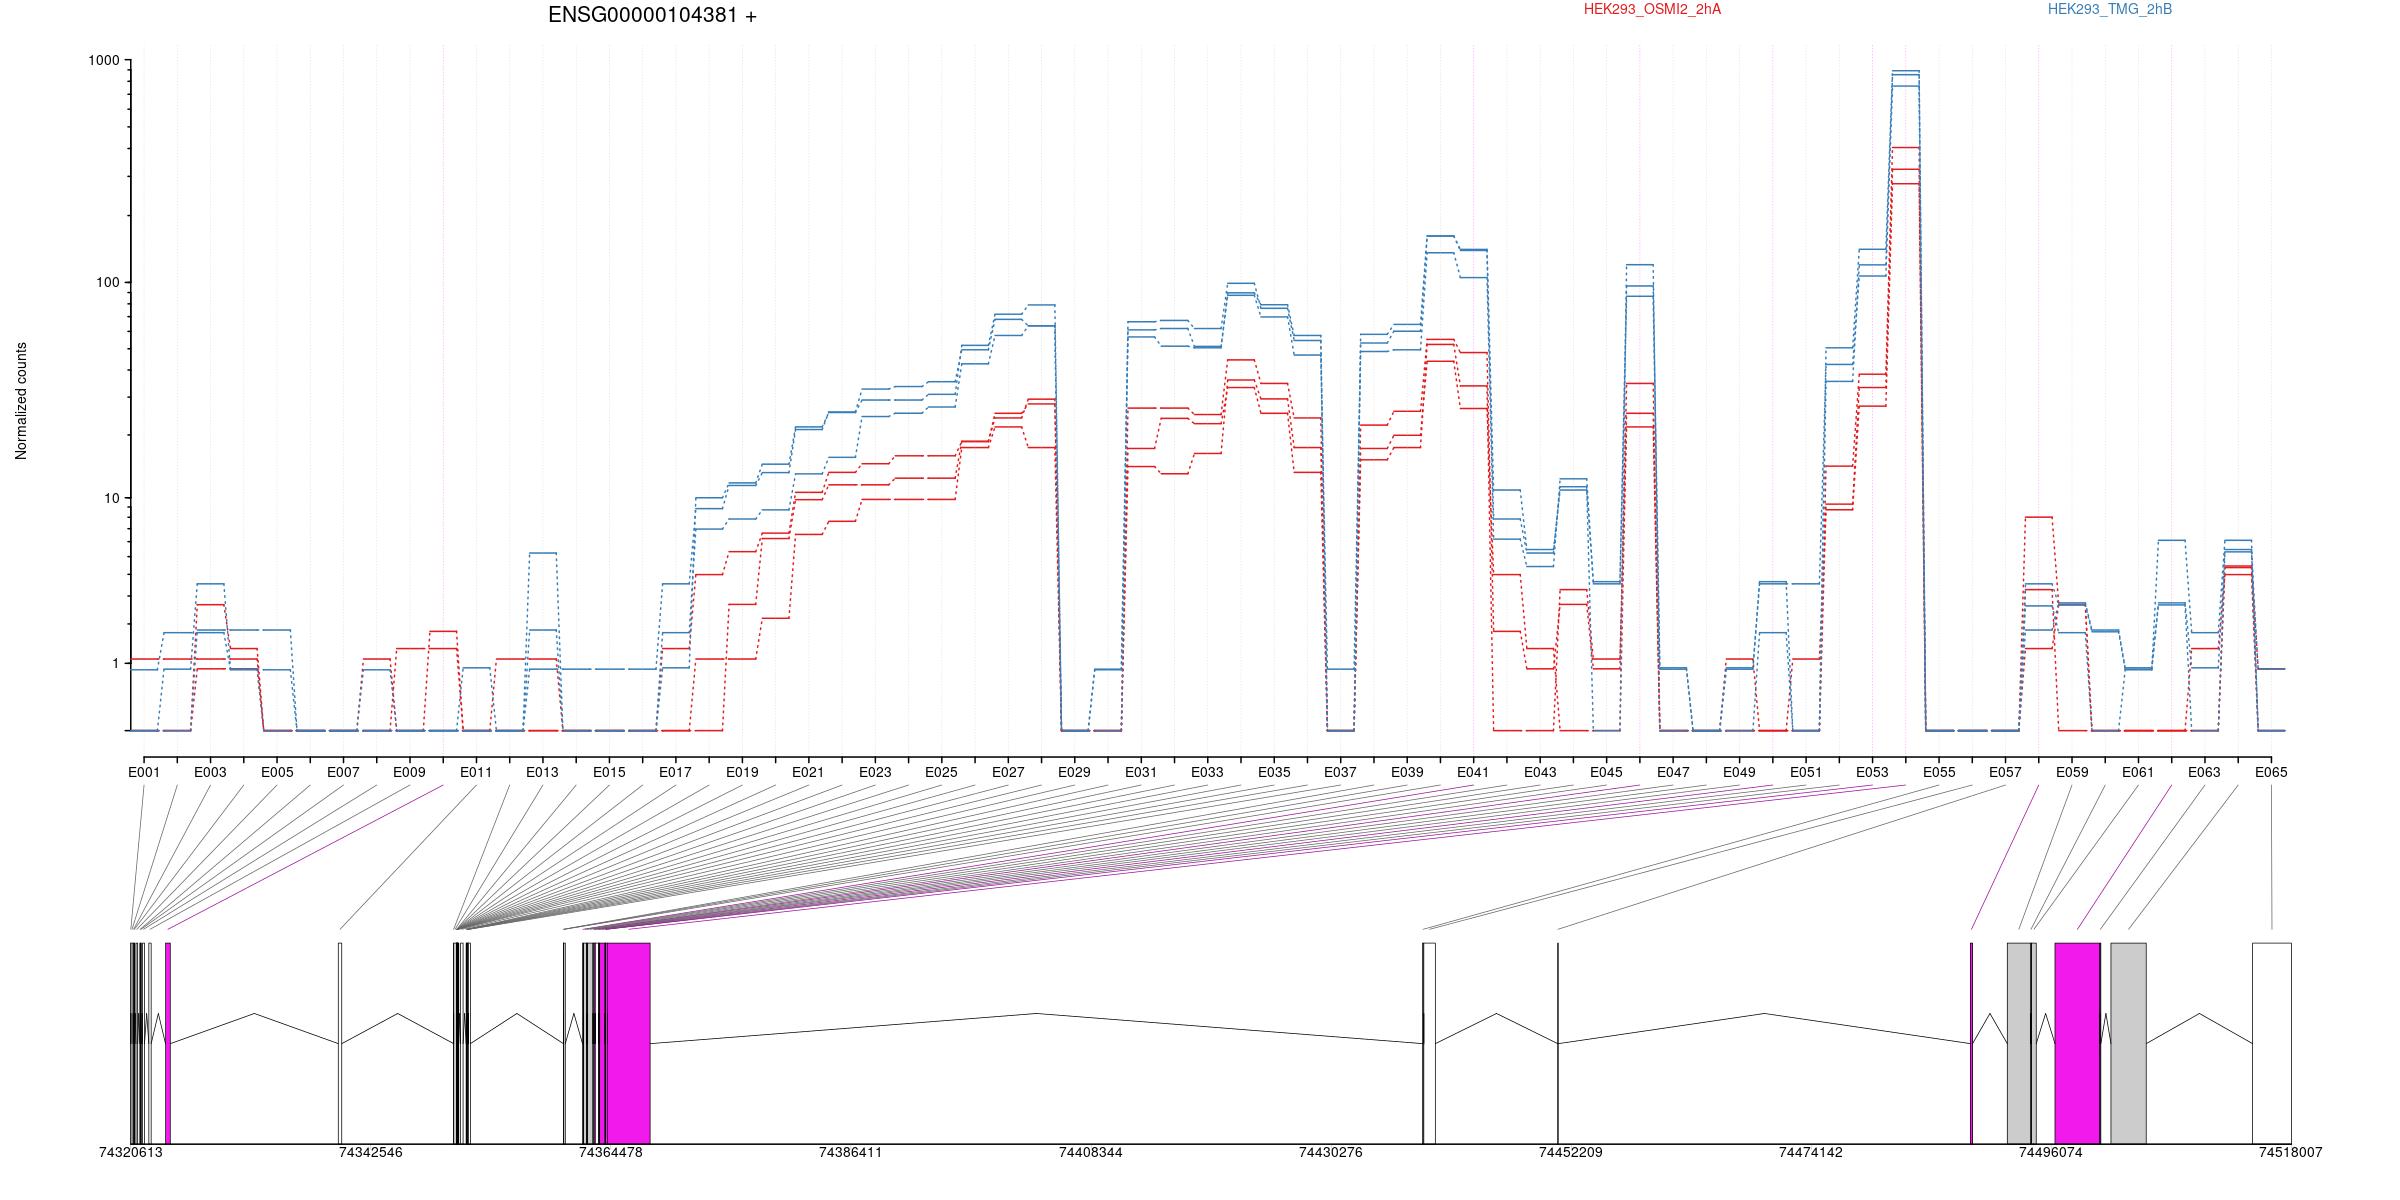2400x1200 pixels.
Task: Click exon label E011
Action: [x=476, y=772]
